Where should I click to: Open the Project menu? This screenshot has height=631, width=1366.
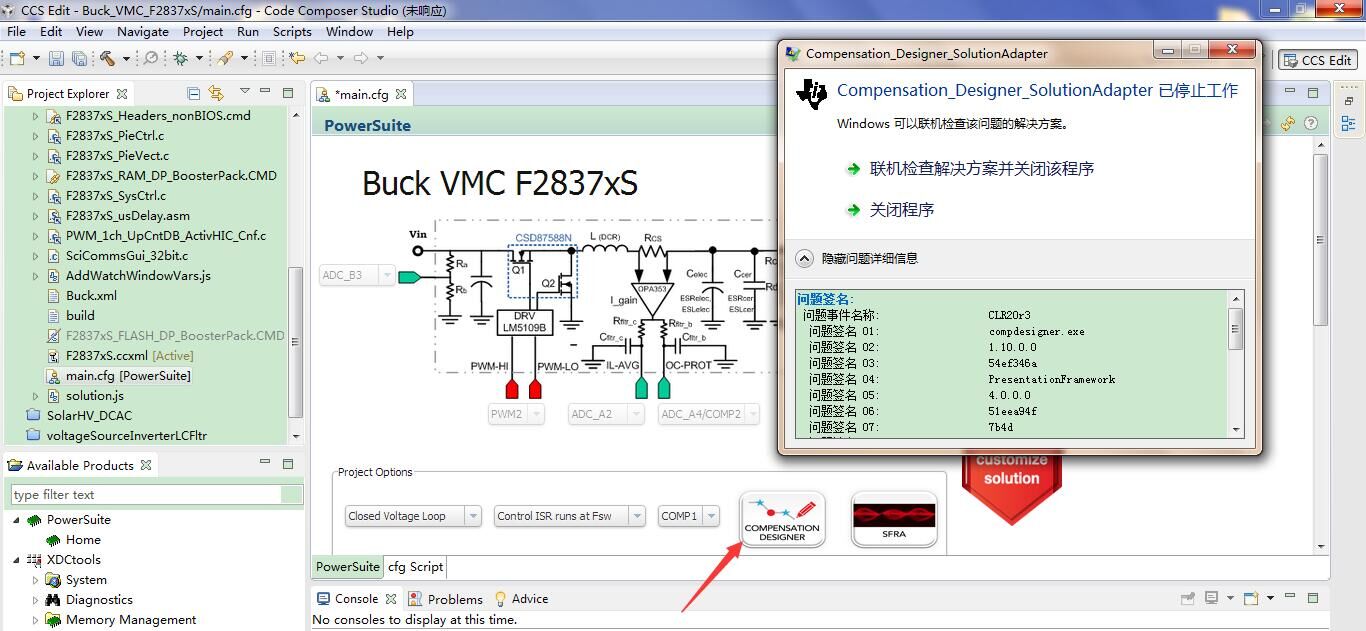pyautogui.click(x=203, y=31)
